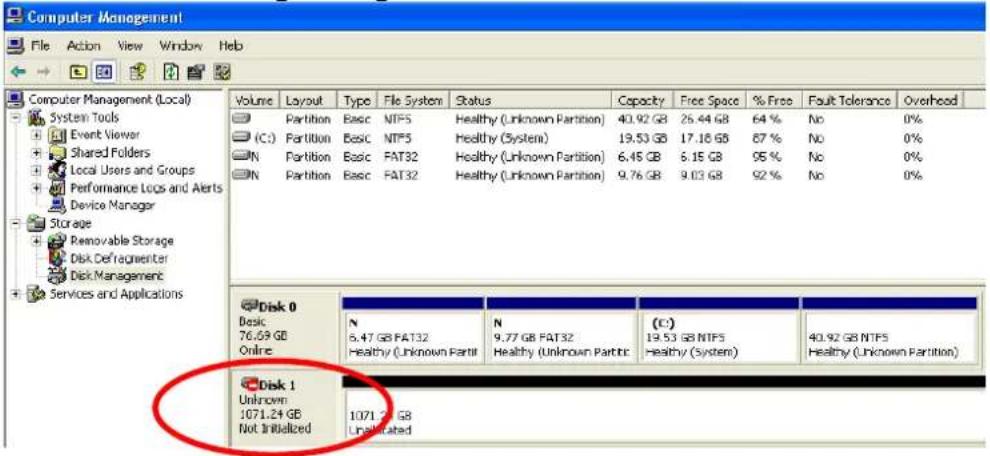Click the Disk 1 icon with red marker
The image size is (990, 456).
pos(251,384)
